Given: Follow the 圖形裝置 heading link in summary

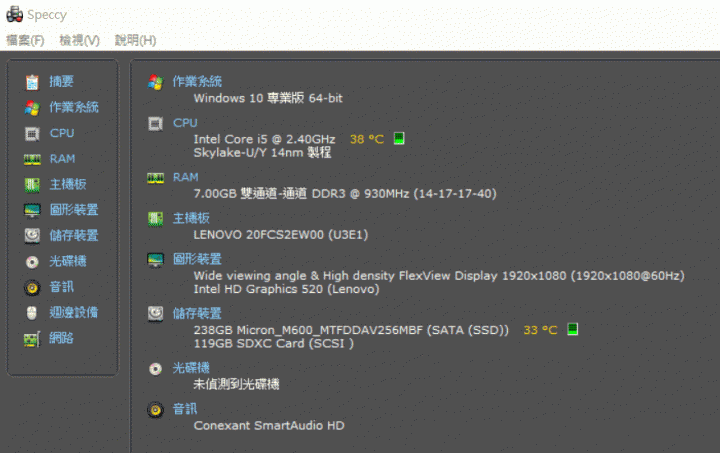Looking at the screenshot, I should (x=197, y=259).
